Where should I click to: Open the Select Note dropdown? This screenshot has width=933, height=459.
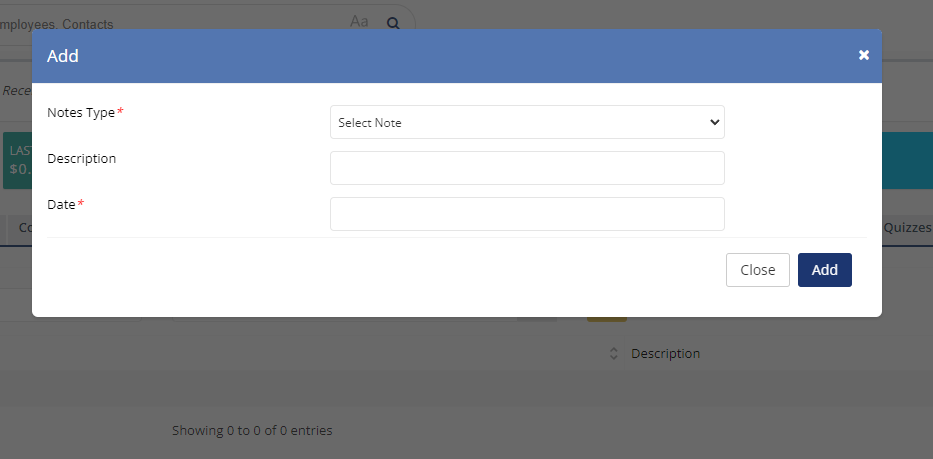(527, 122)
